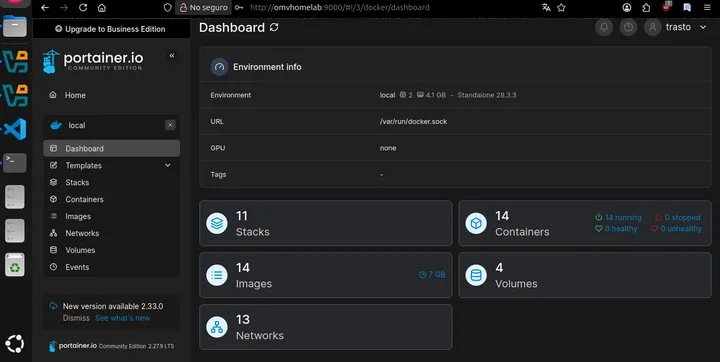Image resolution: width=720 pixels, height=362 pixels.
Task: Click the Volumes database icon on card
Action: pyautogui.click(x=476, y=275)
